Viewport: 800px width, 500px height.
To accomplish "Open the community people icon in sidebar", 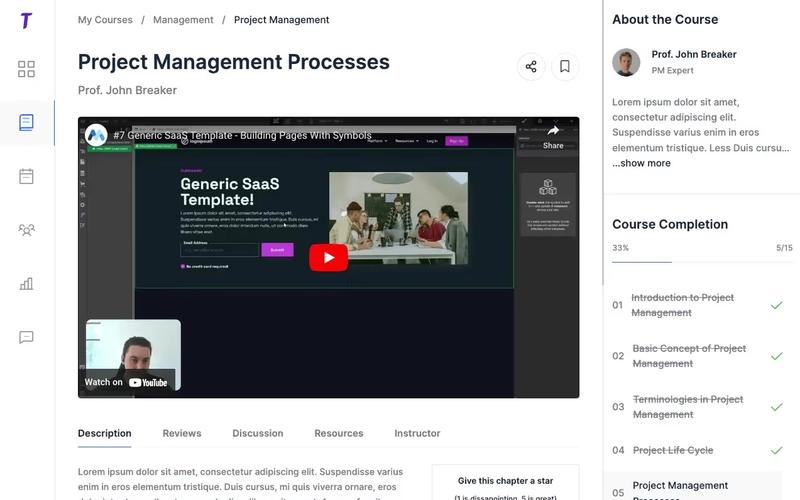I will point(27,230).
